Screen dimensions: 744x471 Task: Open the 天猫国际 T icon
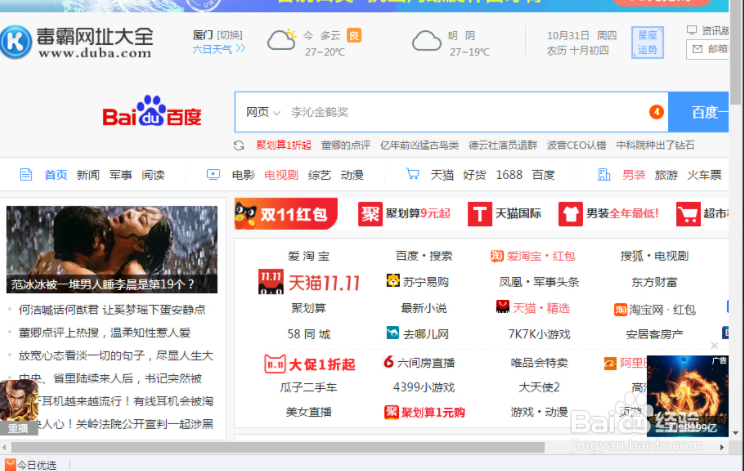click(x=480, y=214)
